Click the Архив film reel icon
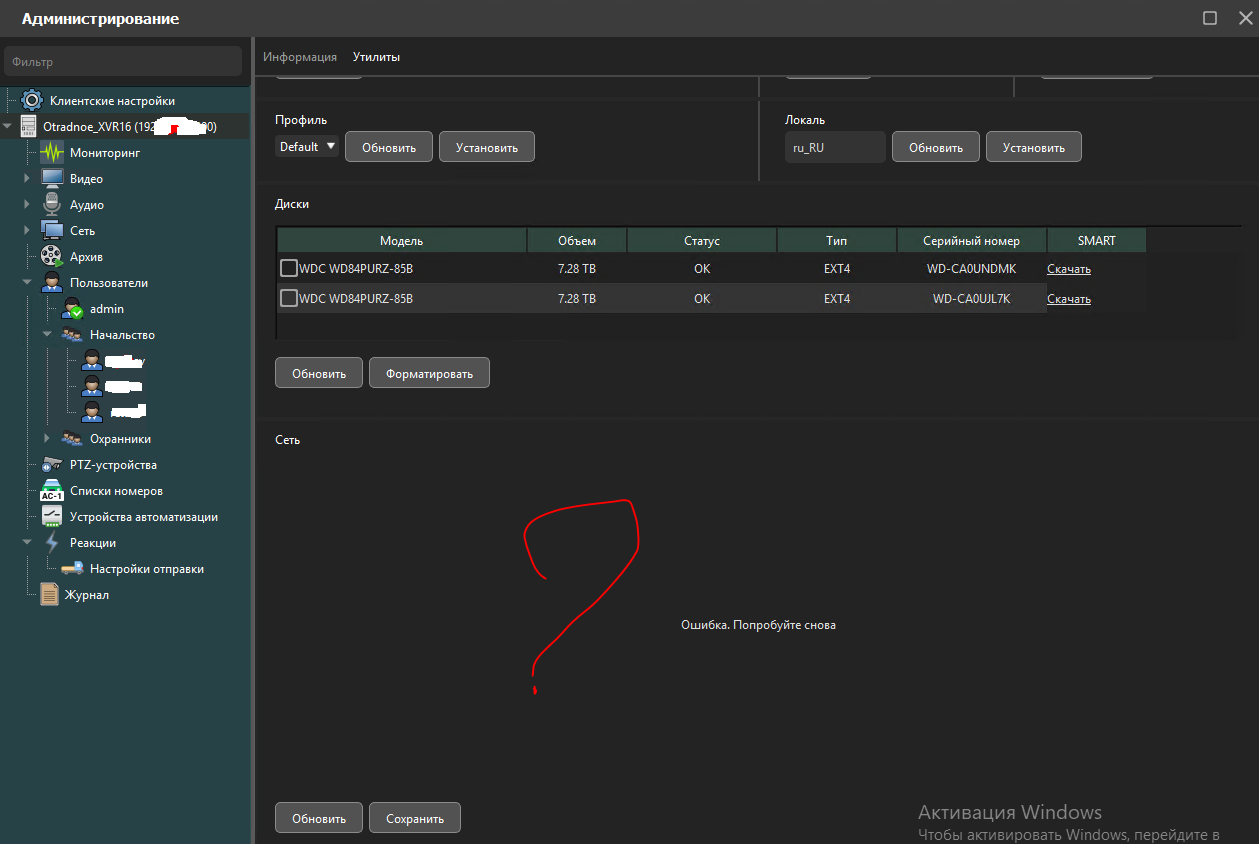 point(52,257)
